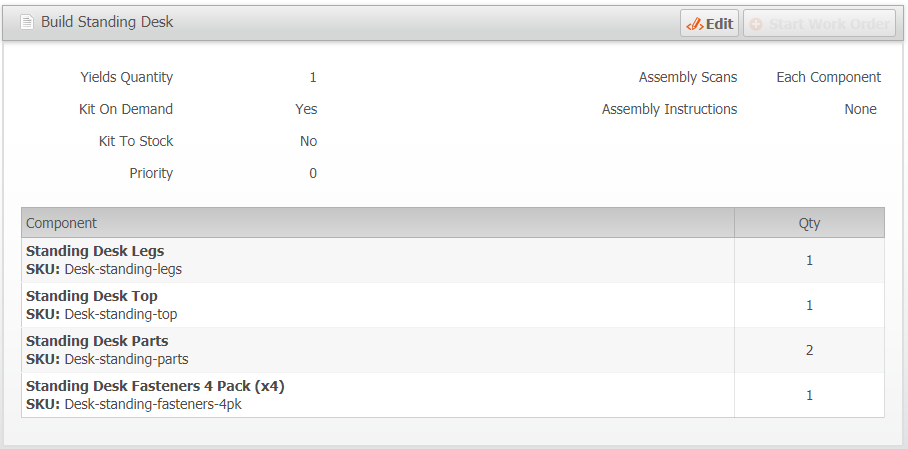Click the pencil icon on Edit button
Screen dimensions: 908x449
pyautogui.click(x=694, y=24)
